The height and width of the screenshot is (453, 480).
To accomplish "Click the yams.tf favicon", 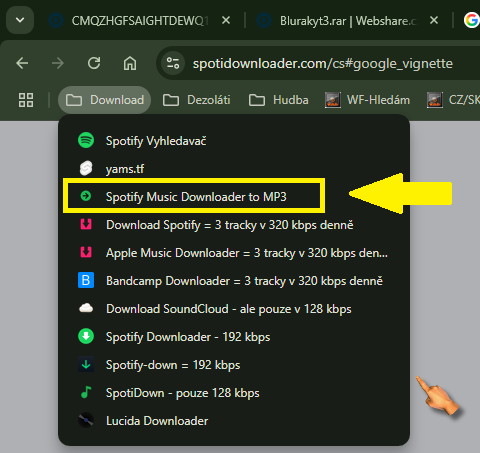I will tap(86, 168).
